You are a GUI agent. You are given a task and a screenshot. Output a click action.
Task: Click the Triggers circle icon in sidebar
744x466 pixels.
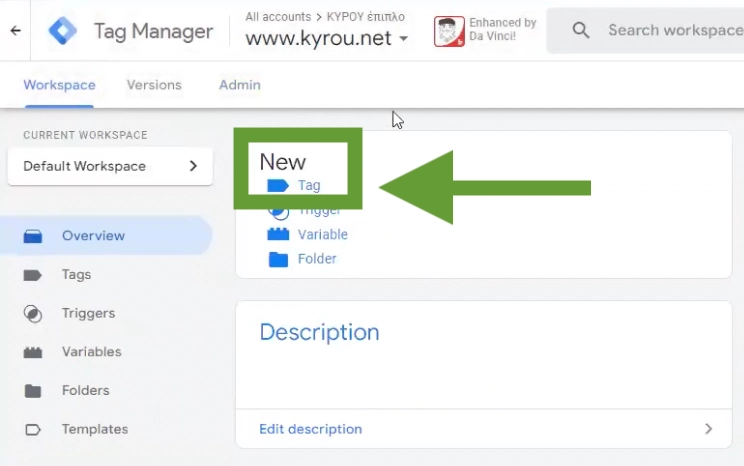[33, 314]
